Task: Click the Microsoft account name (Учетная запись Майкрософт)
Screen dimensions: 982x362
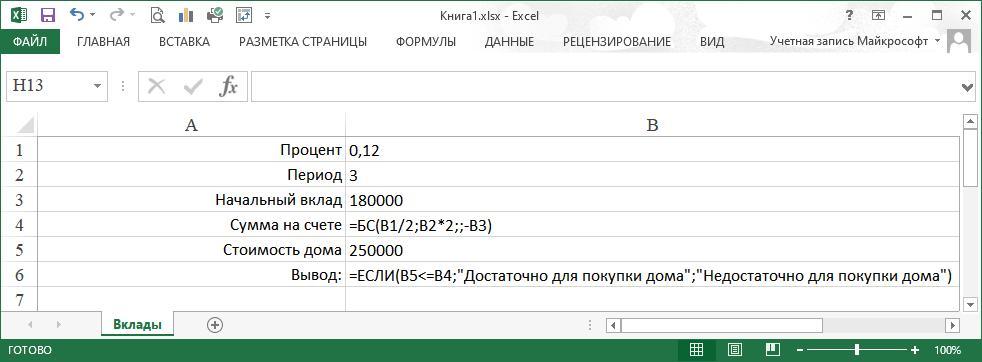Action: point(849,41)
